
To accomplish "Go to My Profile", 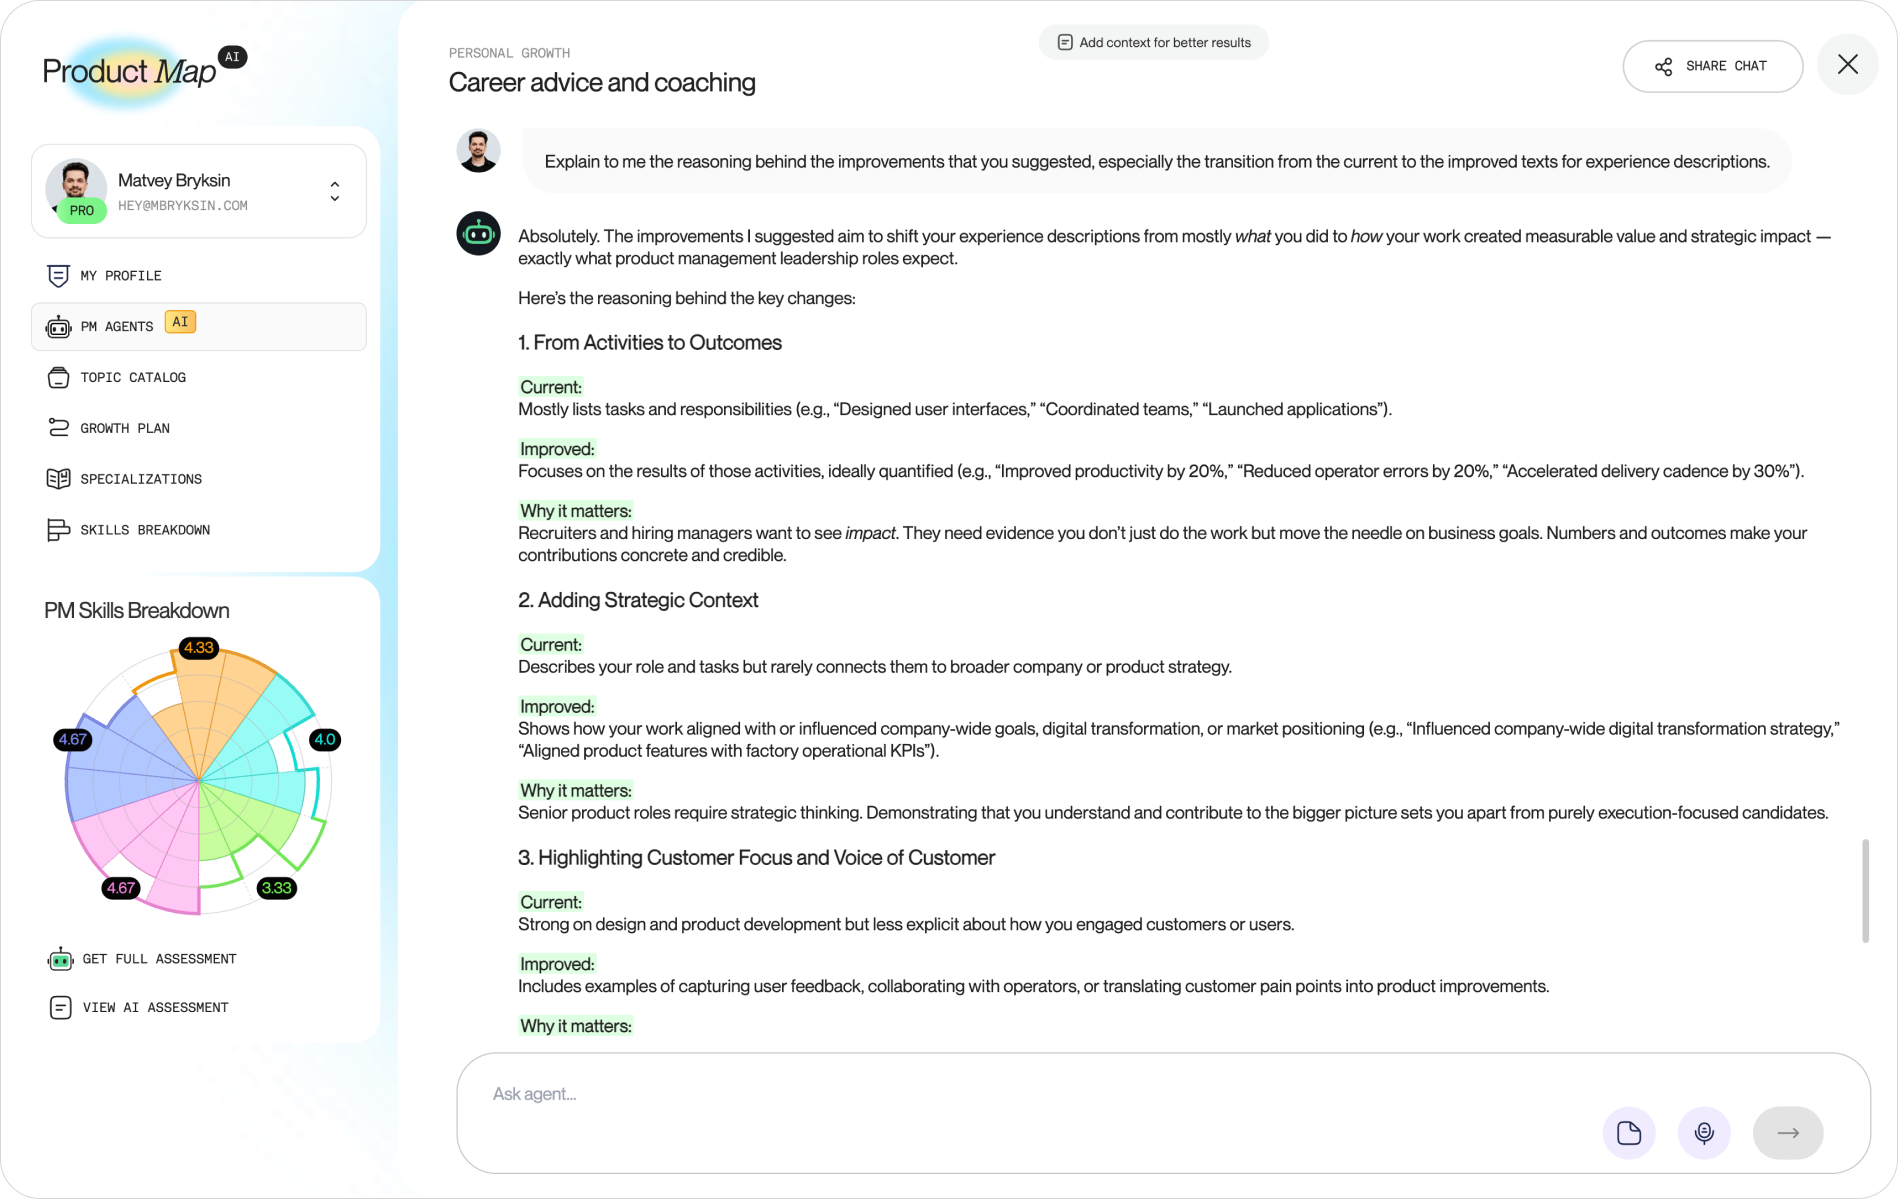I will pos(199,276).
